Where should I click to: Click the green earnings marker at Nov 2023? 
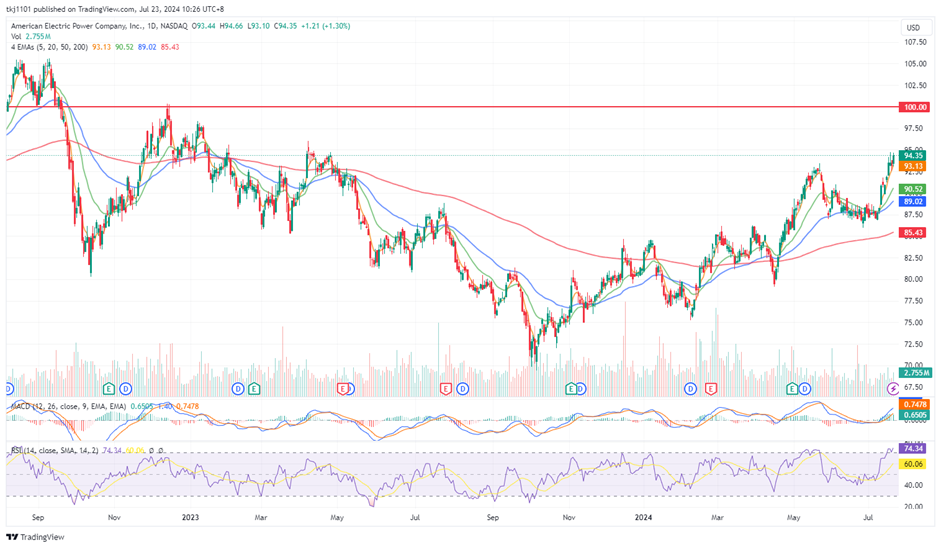pyautogui.click(x=571, y=389)
